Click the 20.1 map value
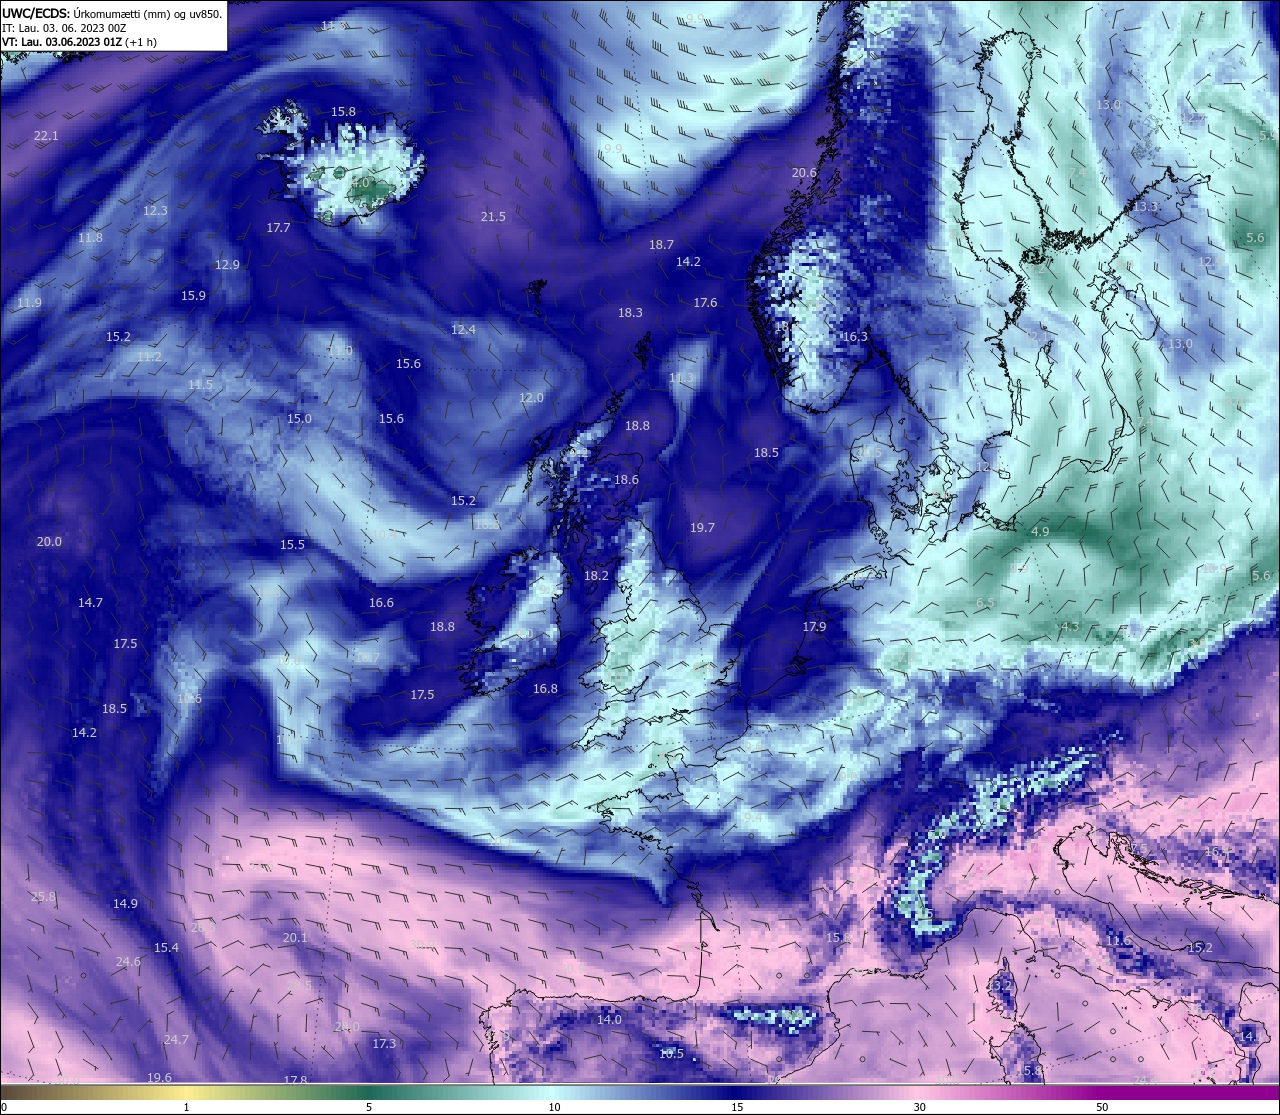The image size is (1280, 1115). pos(295,937)
